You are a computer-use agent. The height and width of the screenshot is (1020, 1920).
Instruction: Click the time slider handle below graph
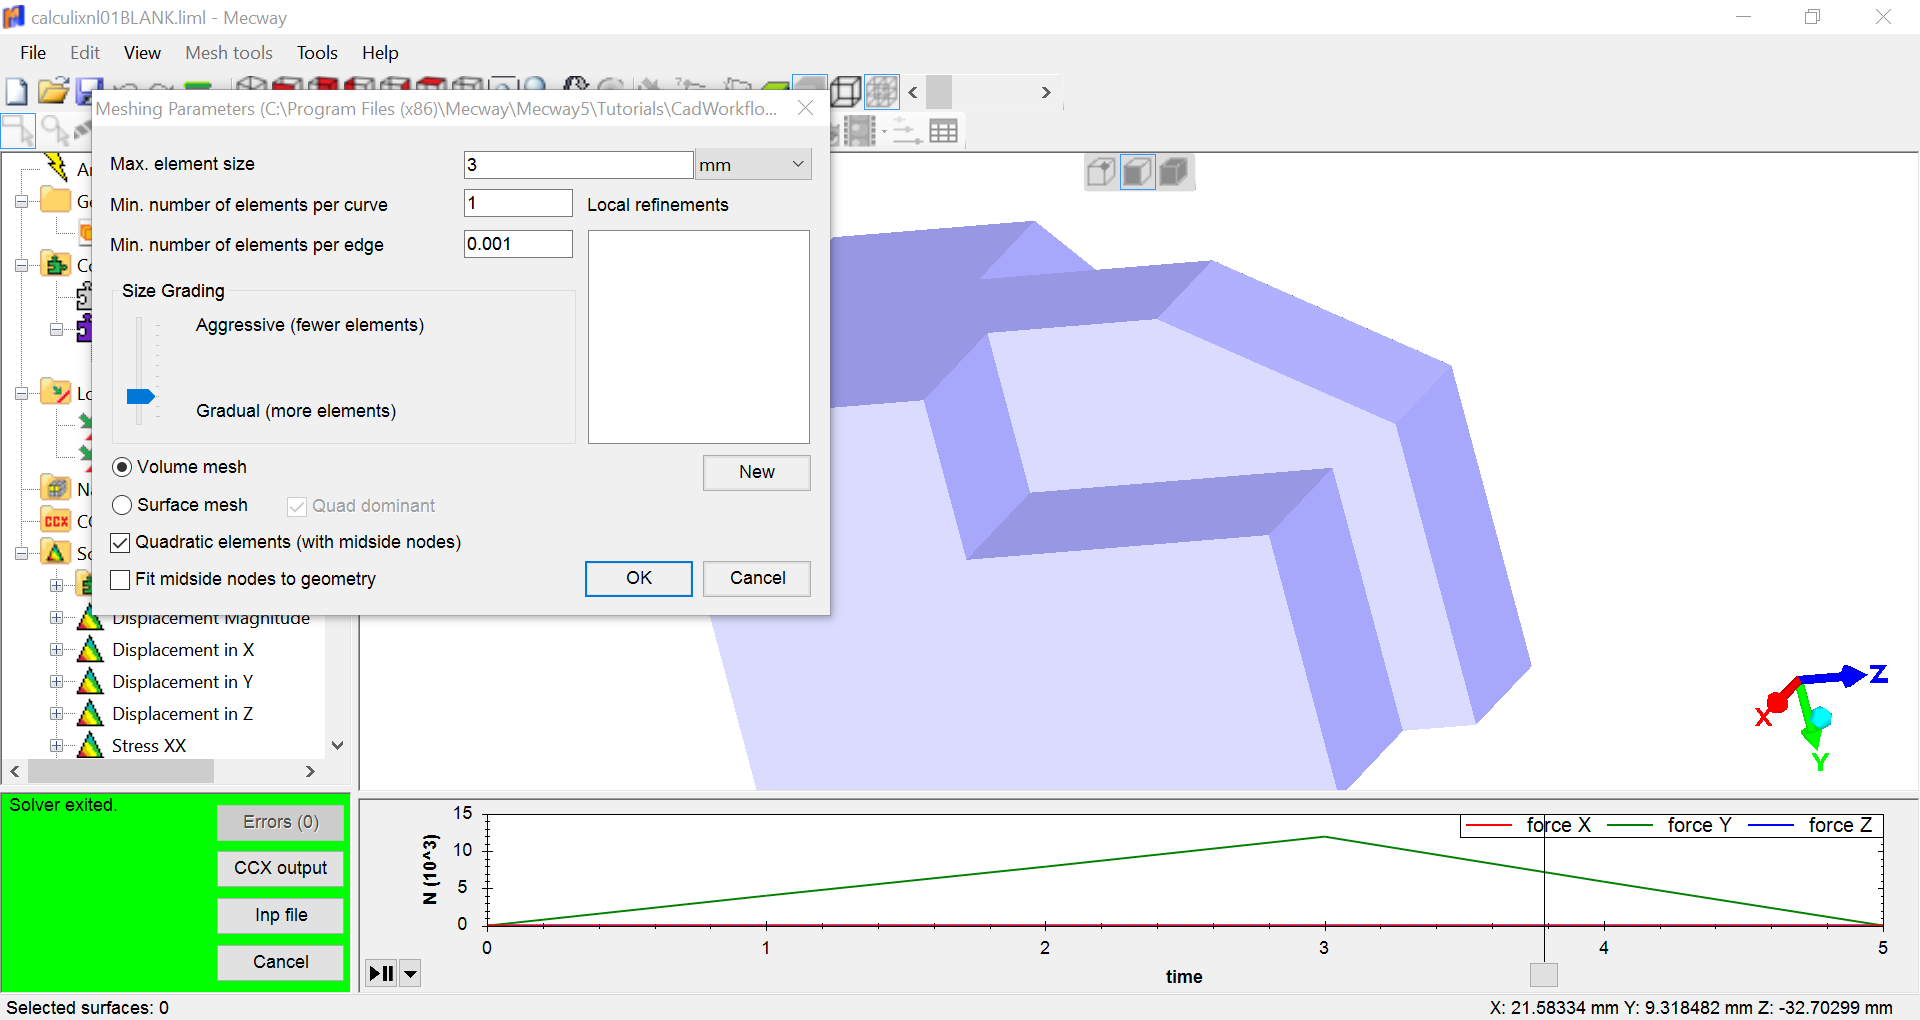1544,975
